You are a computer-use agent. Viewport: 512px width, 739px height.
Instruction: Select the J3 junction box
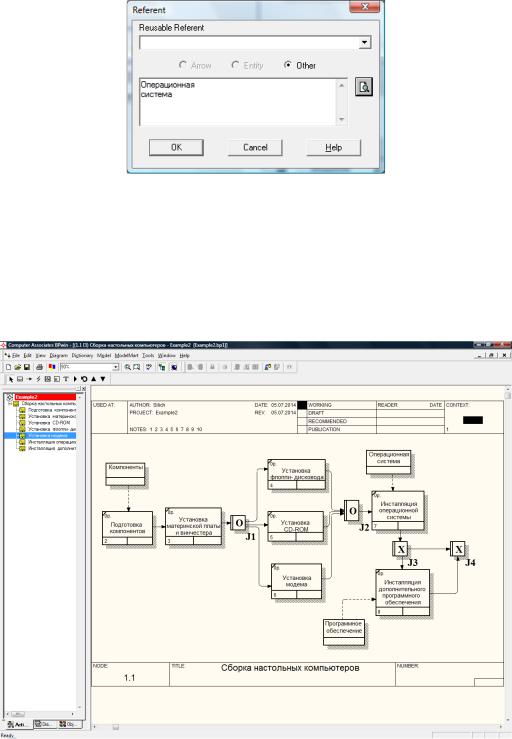(400, 549)
